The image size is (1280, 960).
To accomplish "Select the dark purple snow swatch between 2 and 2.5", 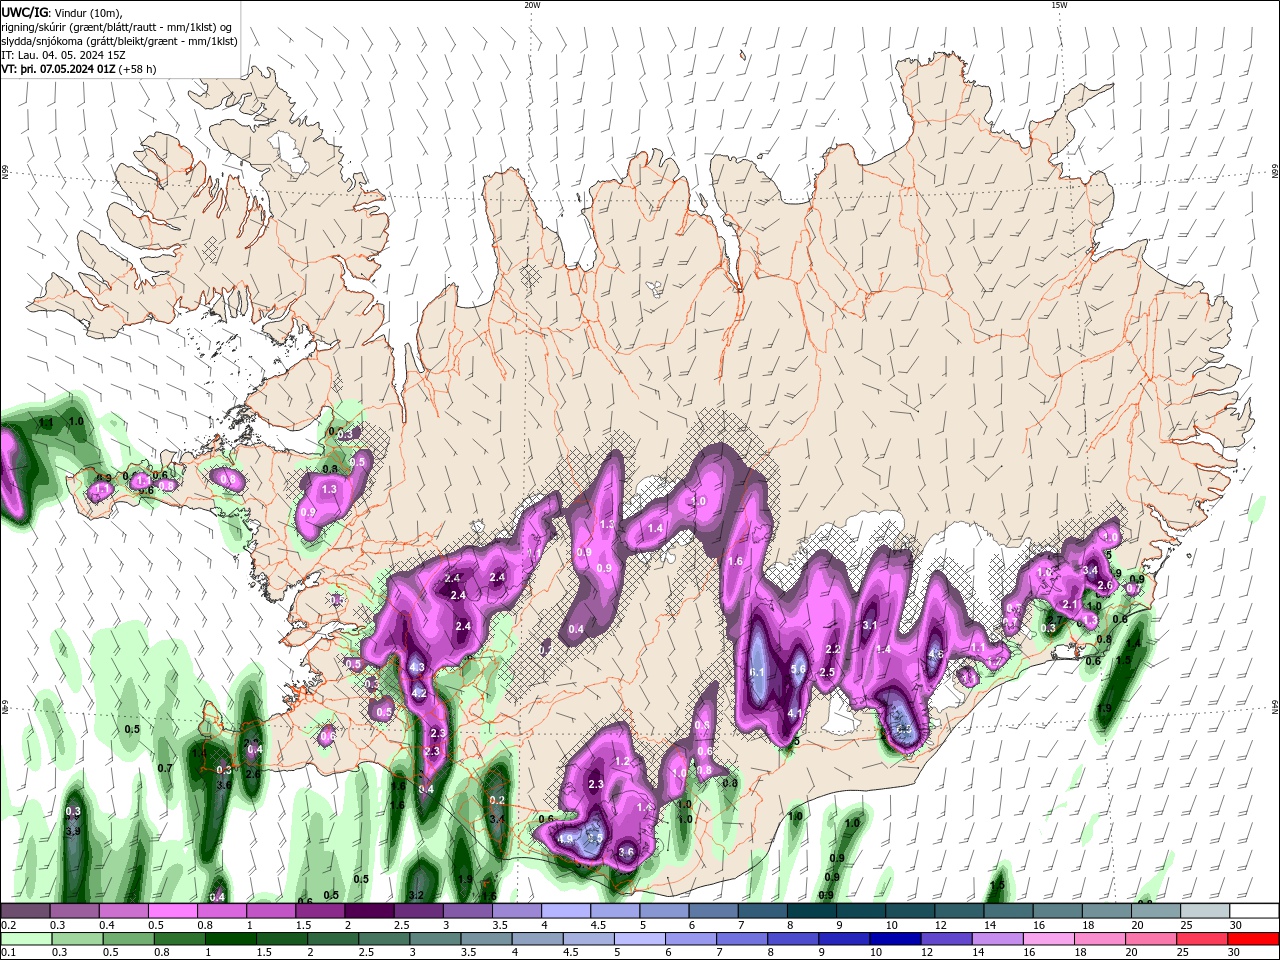I will click(368, 911).
